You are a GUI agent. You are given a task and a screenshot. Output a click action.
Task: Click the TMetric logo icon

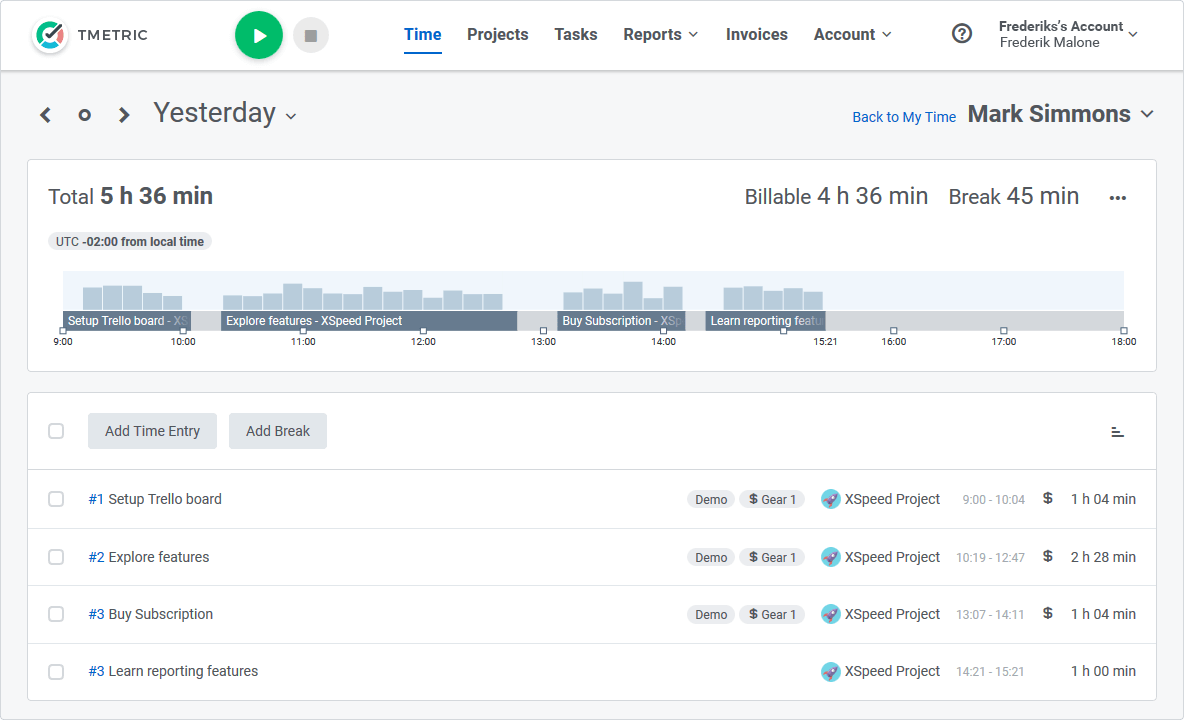(x=50, y=34)
